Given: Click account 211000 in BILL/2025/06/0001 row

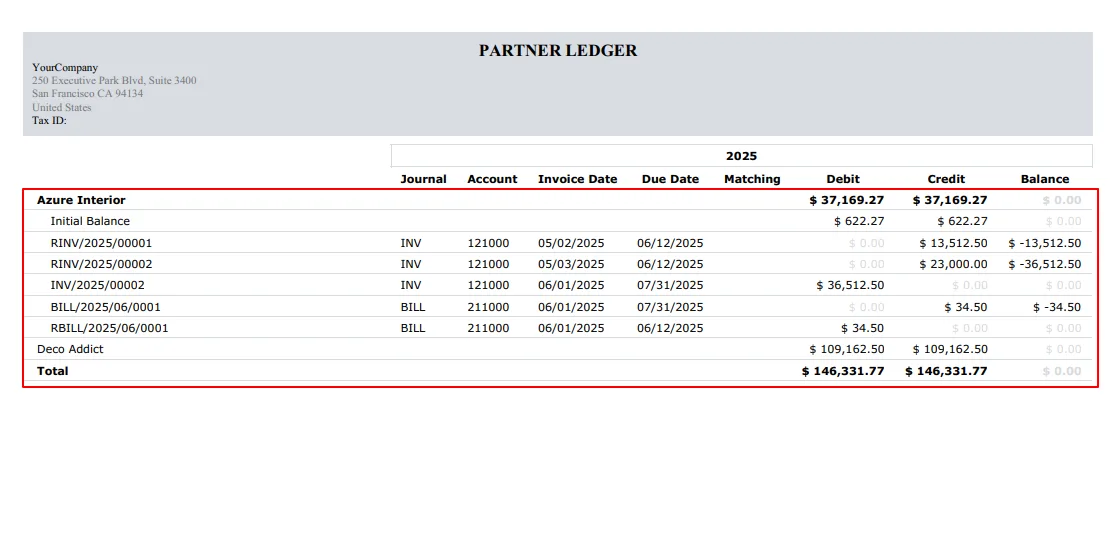Looking at the screenshot, I should pos(488,307).
